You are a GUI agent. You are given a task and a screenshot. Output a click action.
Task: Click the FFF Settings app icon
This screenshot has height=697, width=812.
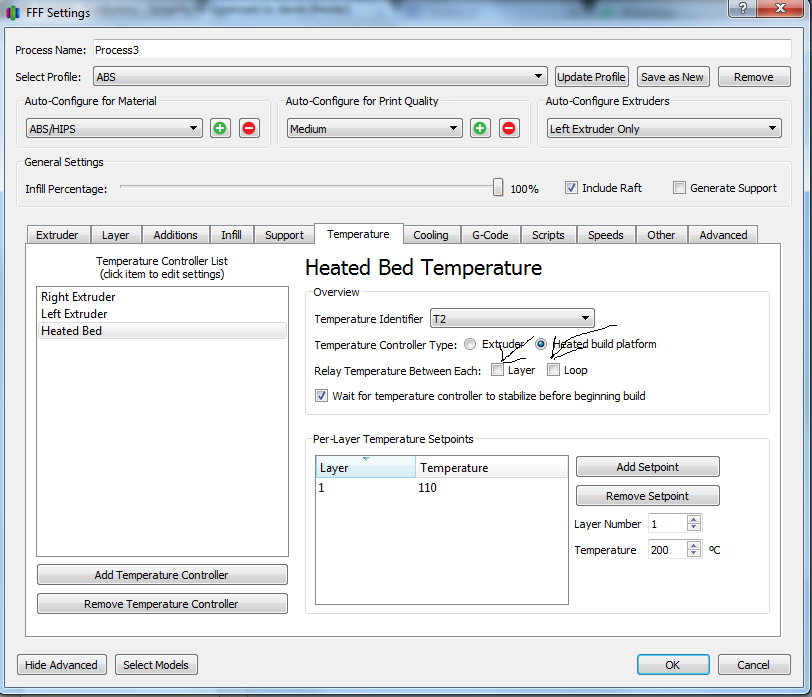[13, 12]
